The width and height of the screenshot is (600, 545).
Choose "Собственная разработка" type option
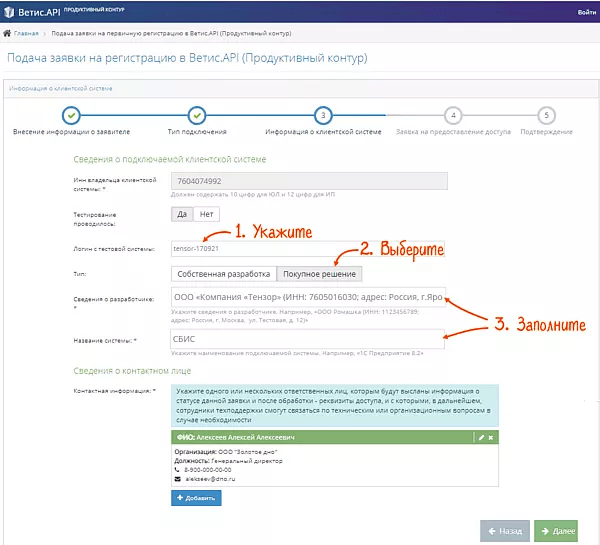(222, 273)
